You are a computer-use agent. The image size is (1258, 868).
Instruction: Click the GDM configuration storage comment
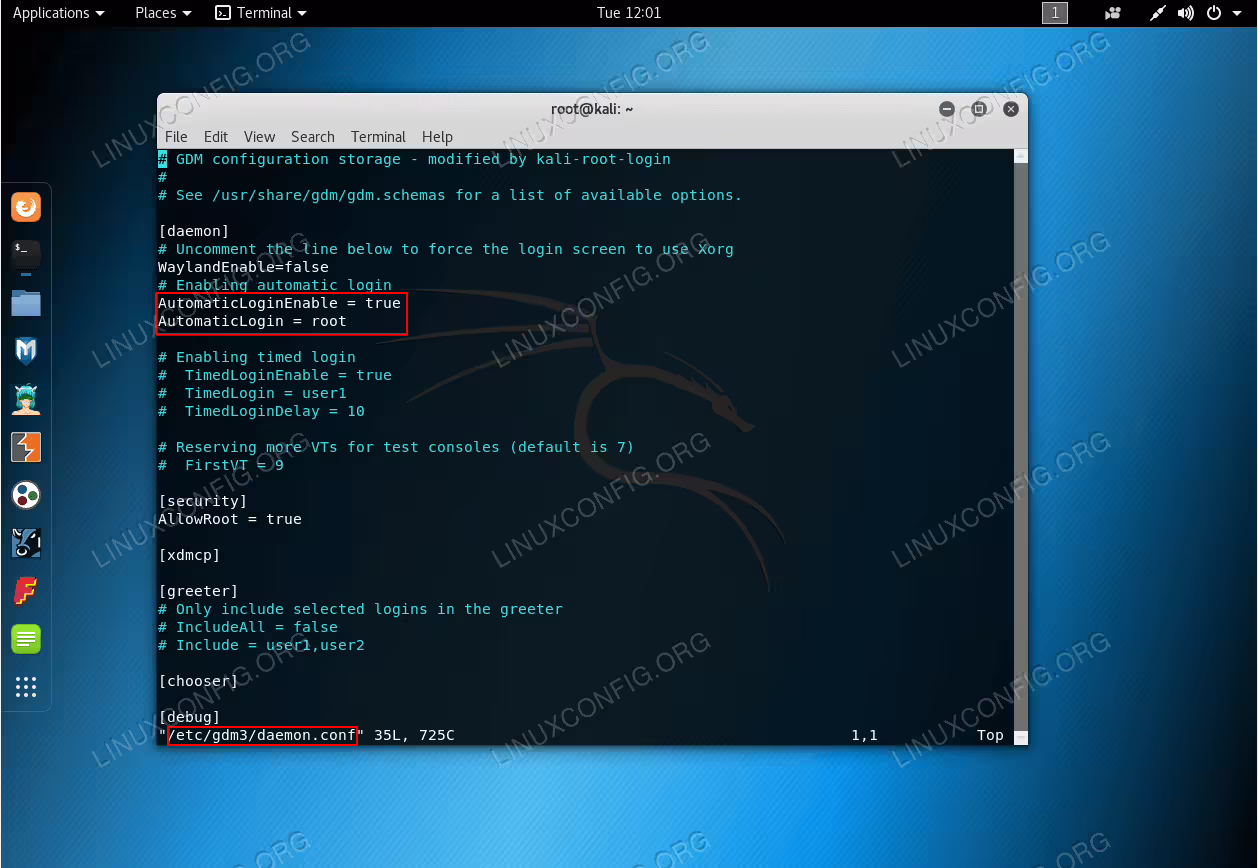point(414,159)
